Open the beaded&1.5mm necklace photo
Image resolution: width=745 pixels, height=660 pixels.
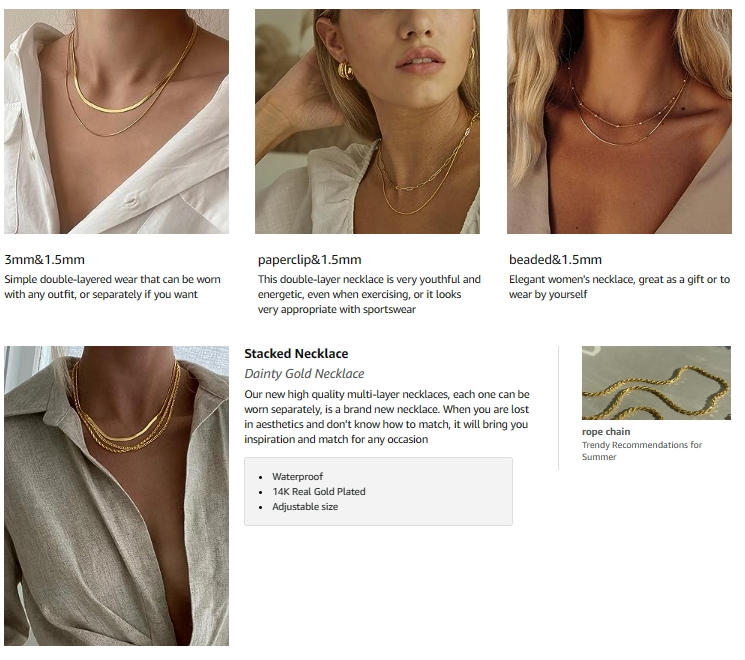(x=619, y=121)
